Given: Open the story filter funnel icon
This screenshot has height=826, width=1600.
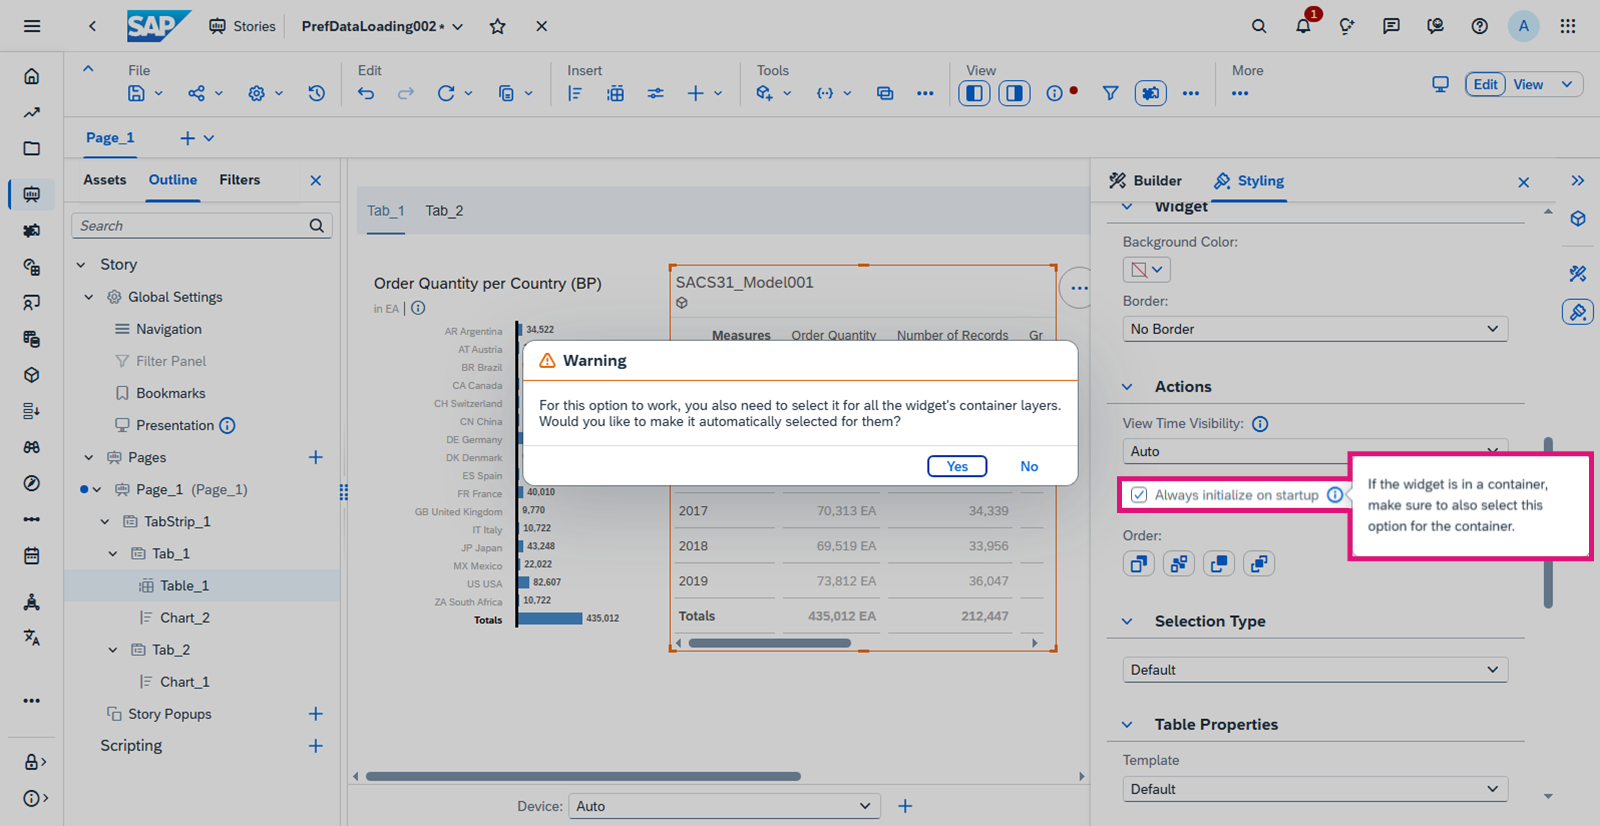Looking at the screenshot, I should point(1110,93).
